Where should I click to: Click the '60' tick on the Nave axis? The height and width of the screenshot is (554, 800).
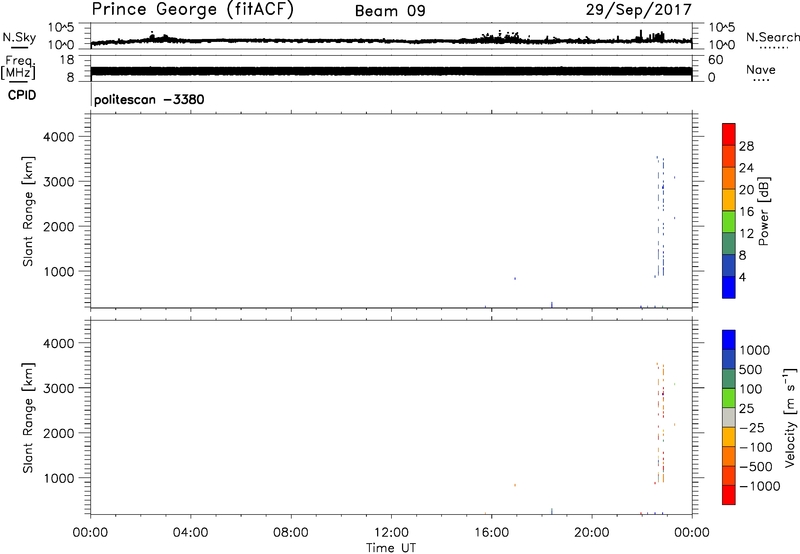click(715, 60)
